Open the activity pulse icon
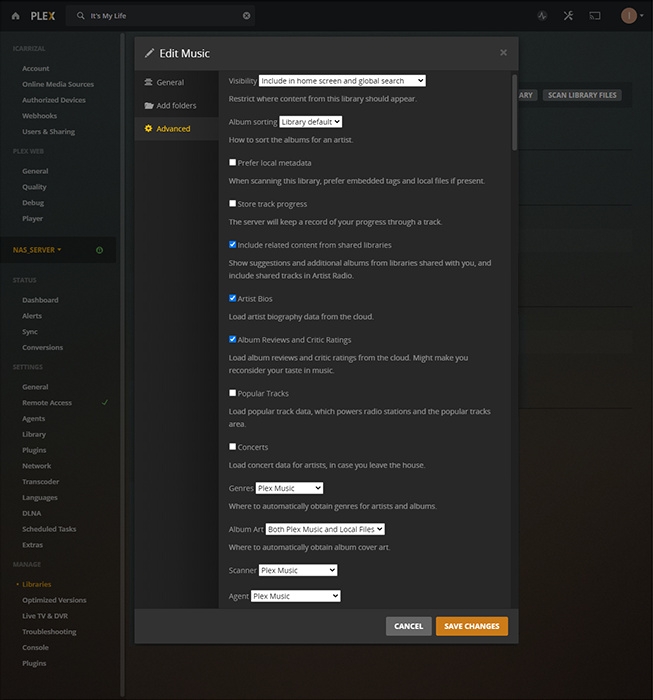Screen dimensions: 653x700 point(542,16)
